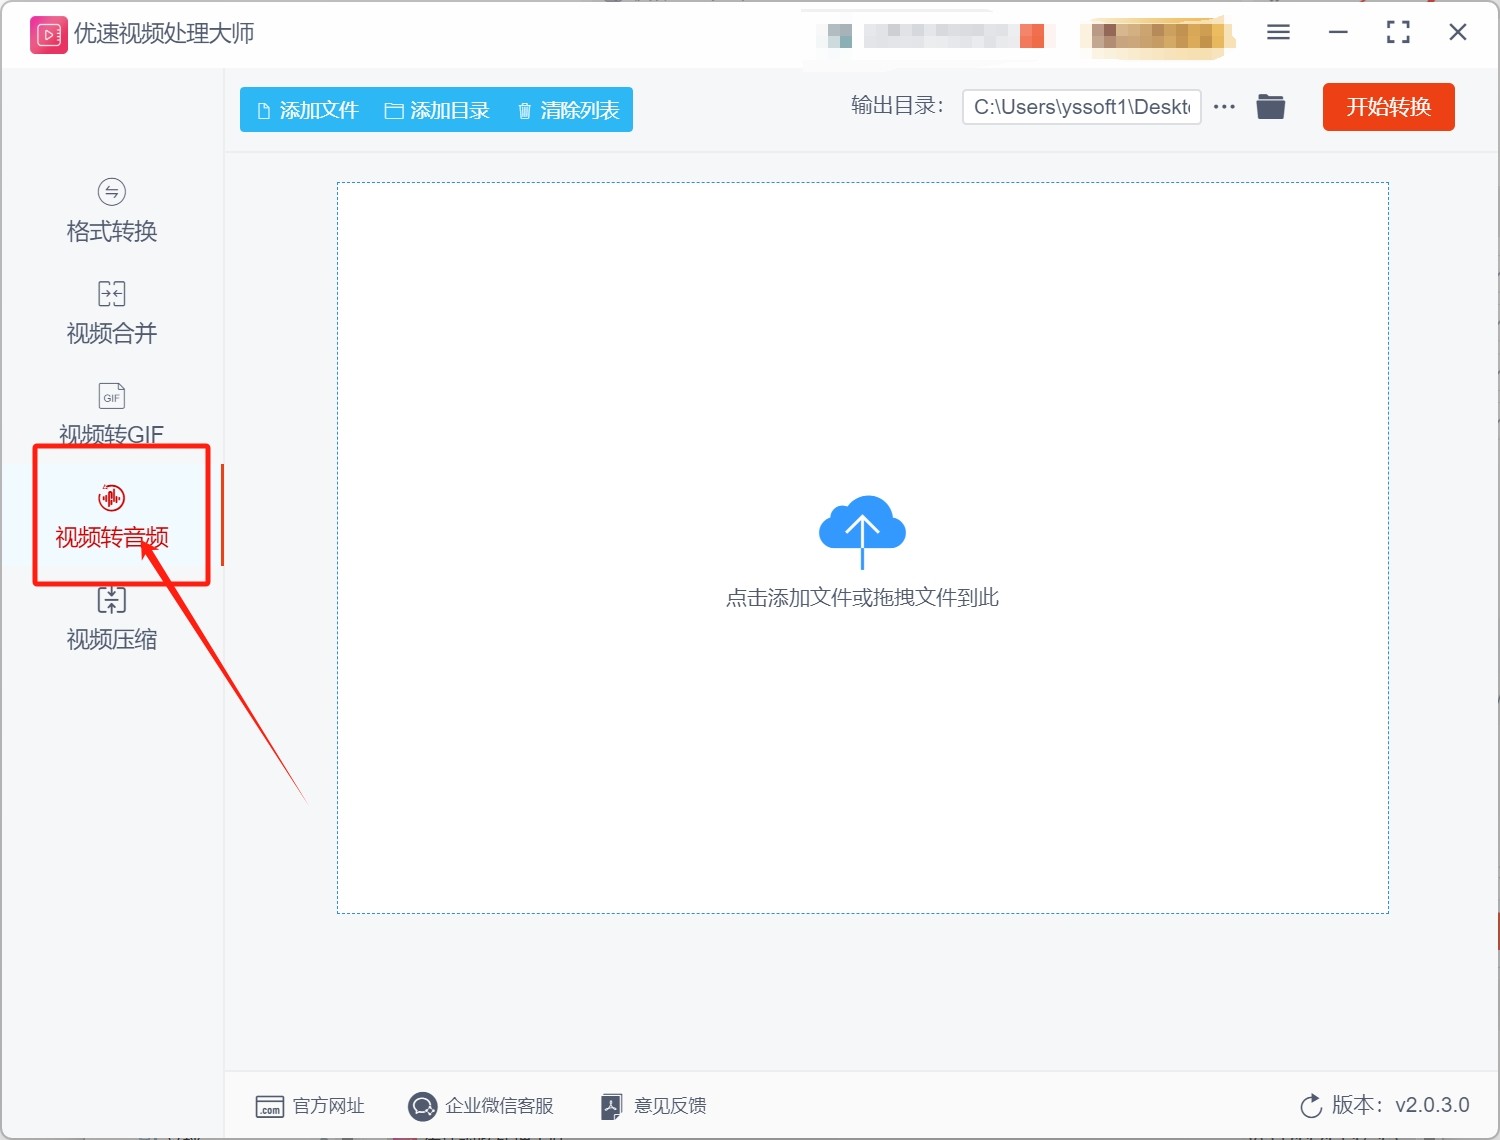Switch to the 视频压缩 video compression tab
Image resolution: width=1500 pixels, height=1140 pixels.
click(x=111, y=619)
